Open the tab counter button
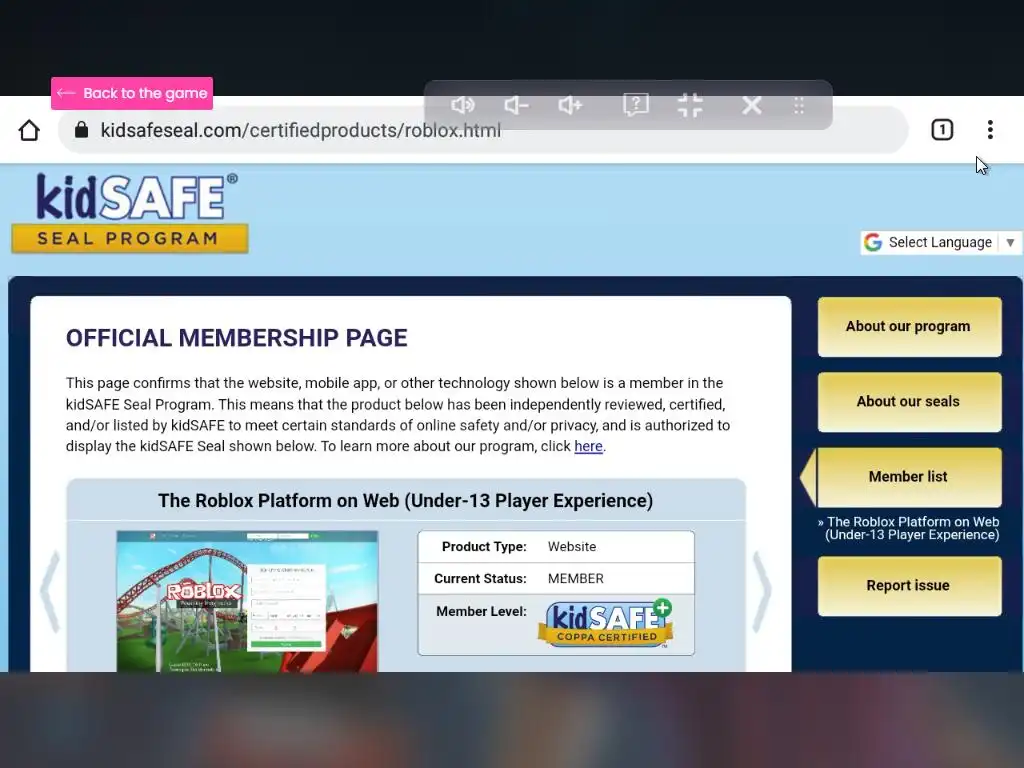The height and width of the screenshot is (768, 1024). point(942,130)
